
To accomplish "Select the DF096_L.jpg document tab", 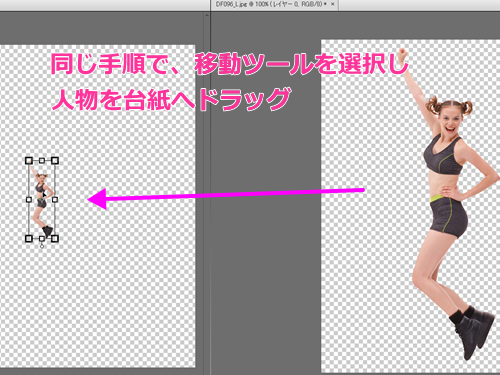I will coord(274,5).
